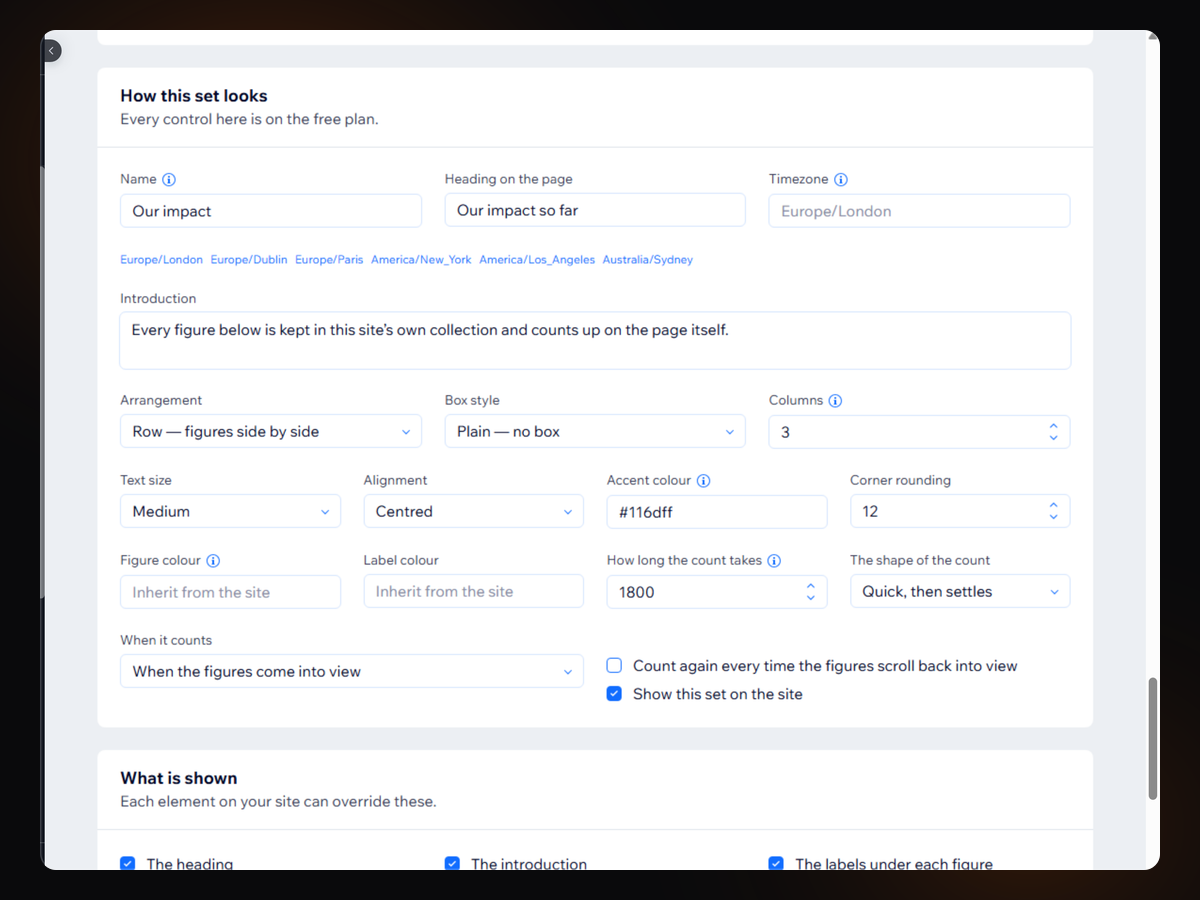Screen dimensions: 1200x900
Task: Click the Accent colour #116dff field
Action: [717, 511]
